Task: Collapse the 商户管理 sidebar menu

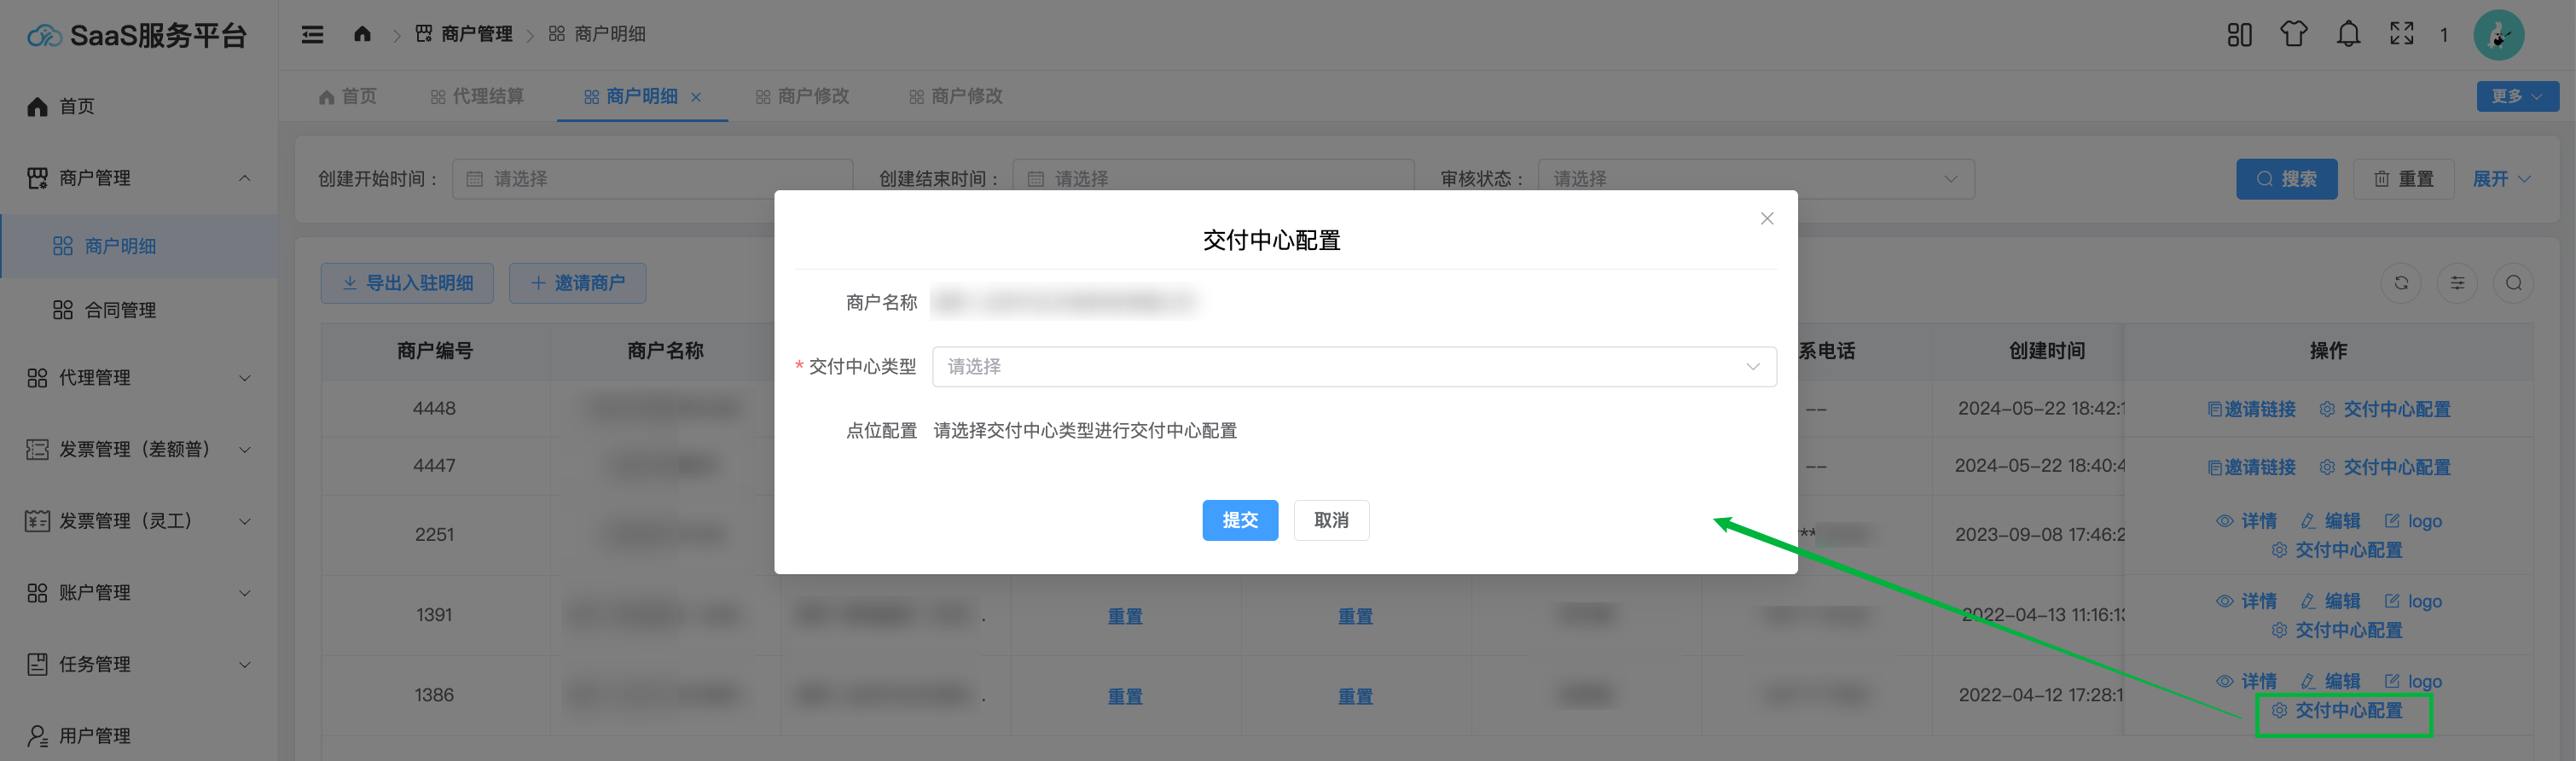Action: (x=138, y=178)
